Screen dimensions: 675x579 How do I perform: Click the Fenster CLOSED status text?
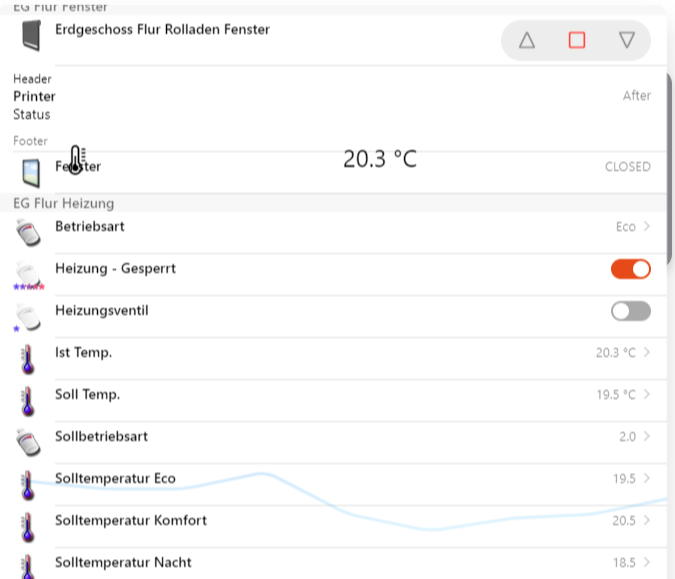(x=627, y=167)
